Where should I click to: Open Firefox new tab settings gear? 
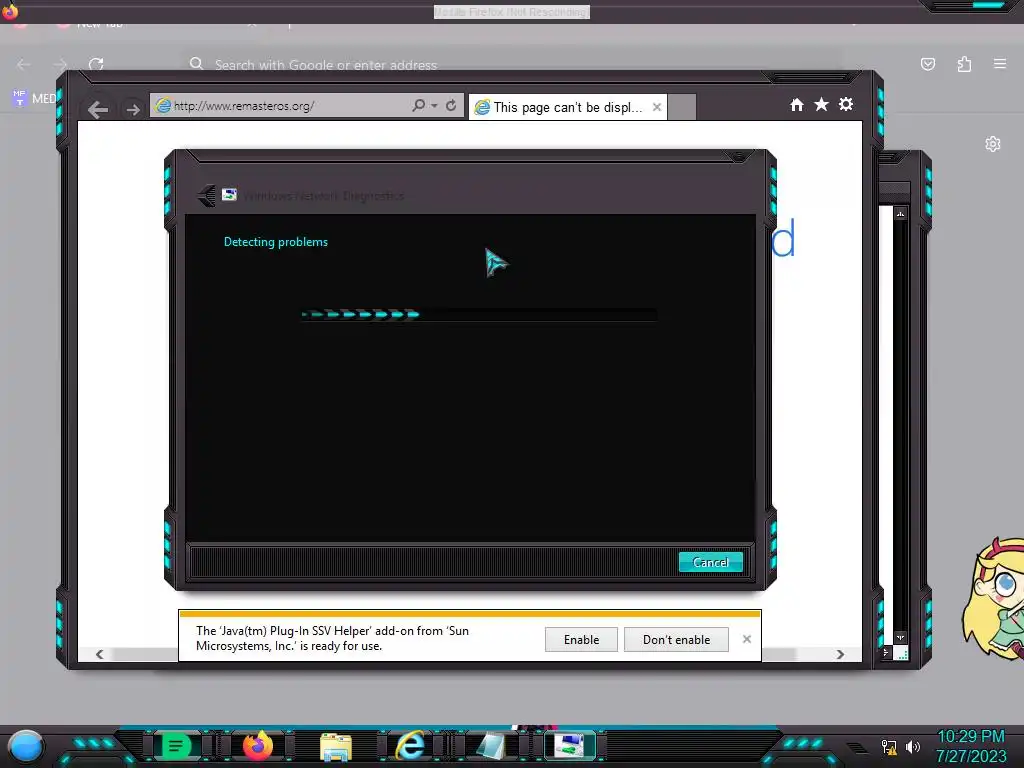coord(993,144)
